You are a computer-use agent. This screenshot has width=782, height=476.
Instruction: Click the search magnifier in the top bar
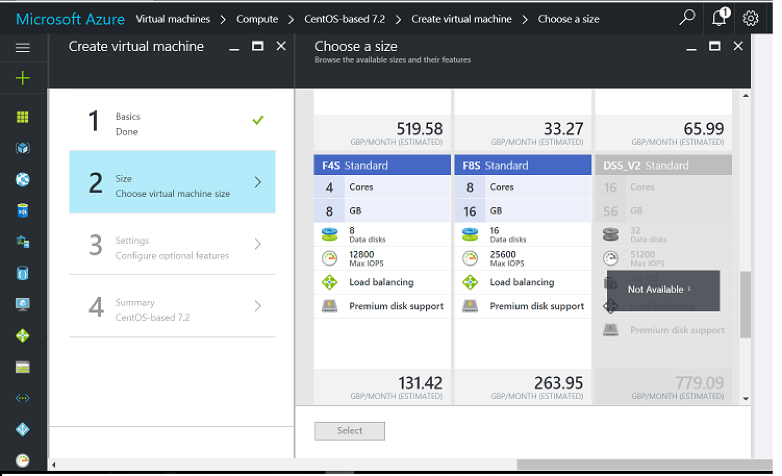tap(687, 17)
